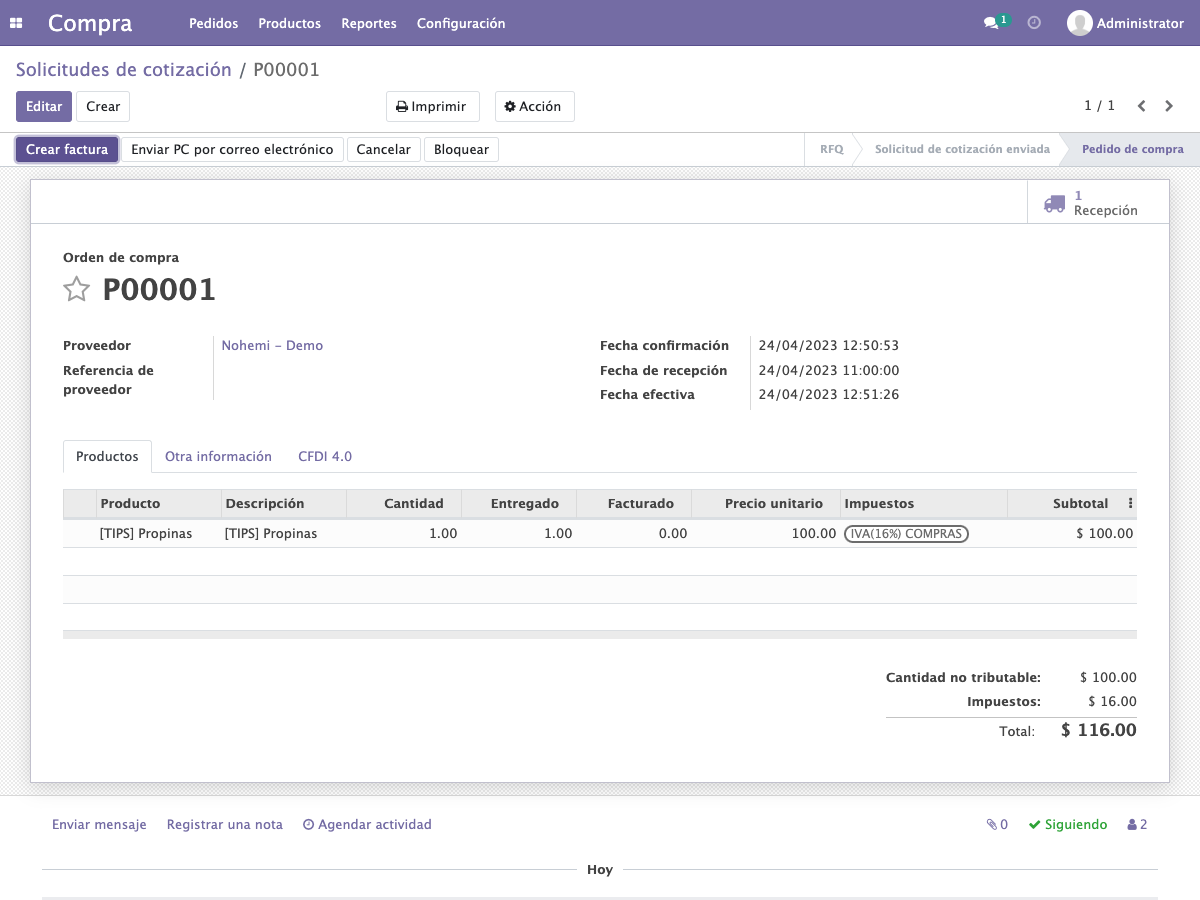The width and height of the screenshot is (1200, 900).
Task: Open the attachments paperclip counter
Action: [997, 825]
